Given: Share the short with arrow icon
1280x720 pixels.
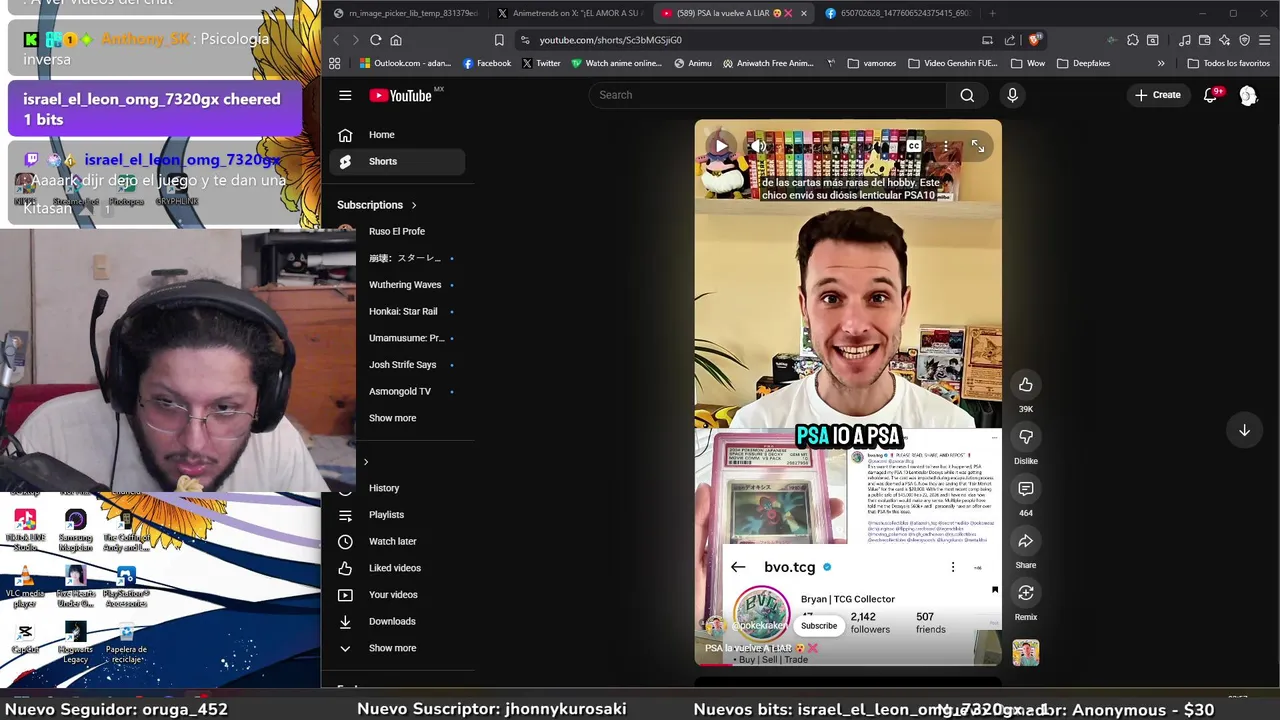Looking at the screenshot, I should (x=1026, y=541).
